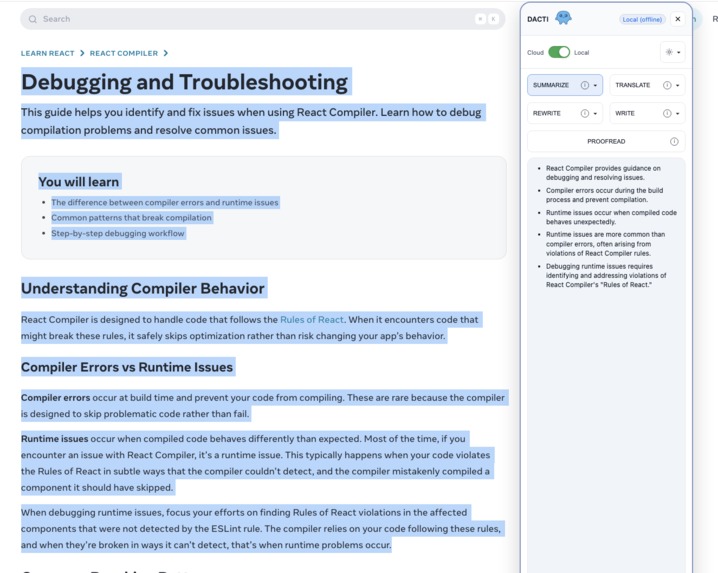718x573 pixels.
Task: Click the info icon on the SUMMARIZE button
Action: click(x=585, y=85)
